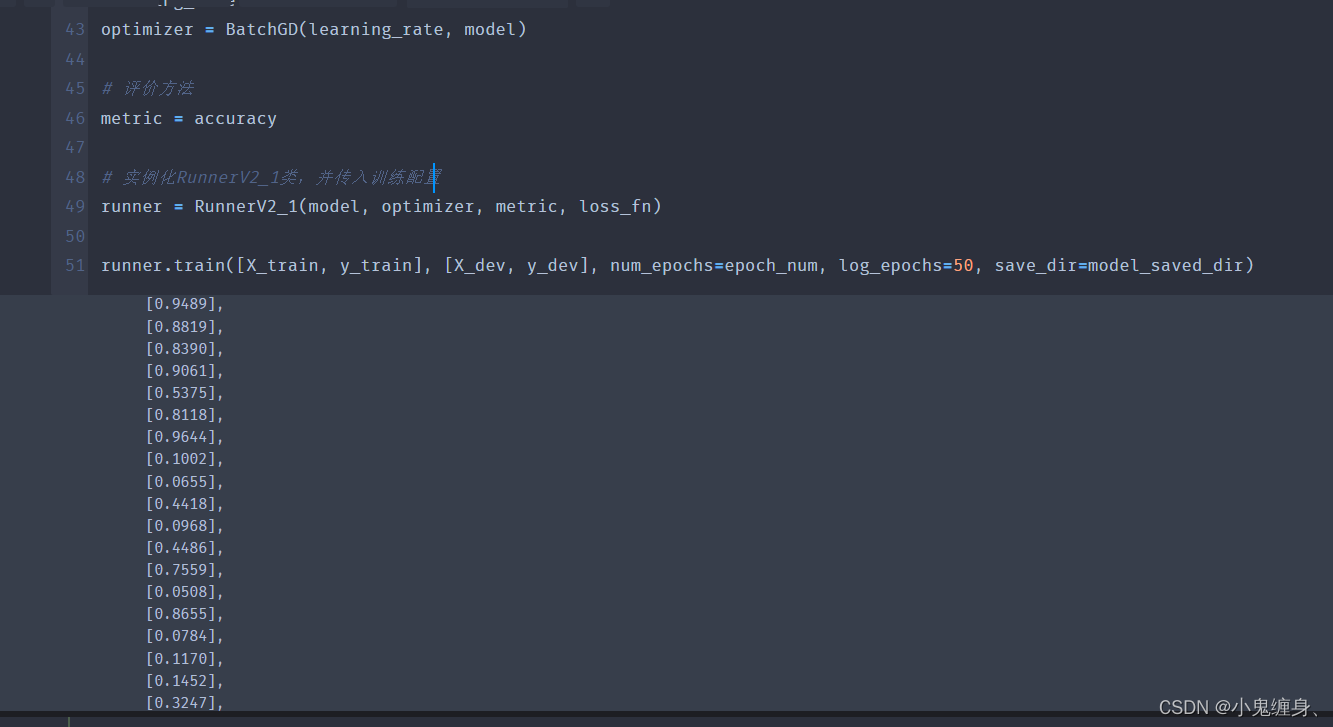Click 'metric' variable on line 46
Viewport: 1333px width, 727px height.
[132, 119]
